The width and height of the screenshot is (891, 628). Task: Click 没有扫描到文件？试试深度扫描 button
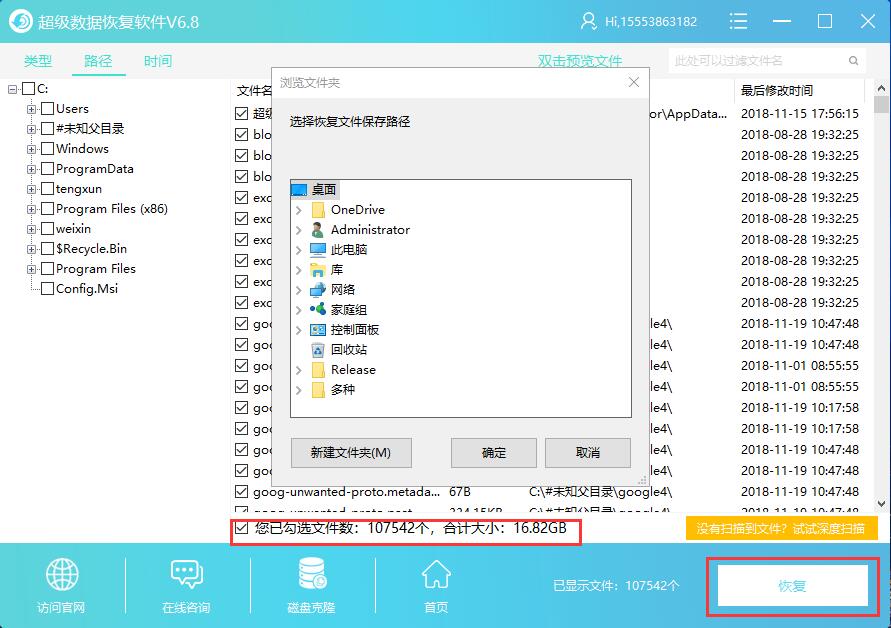click(781, 529)
